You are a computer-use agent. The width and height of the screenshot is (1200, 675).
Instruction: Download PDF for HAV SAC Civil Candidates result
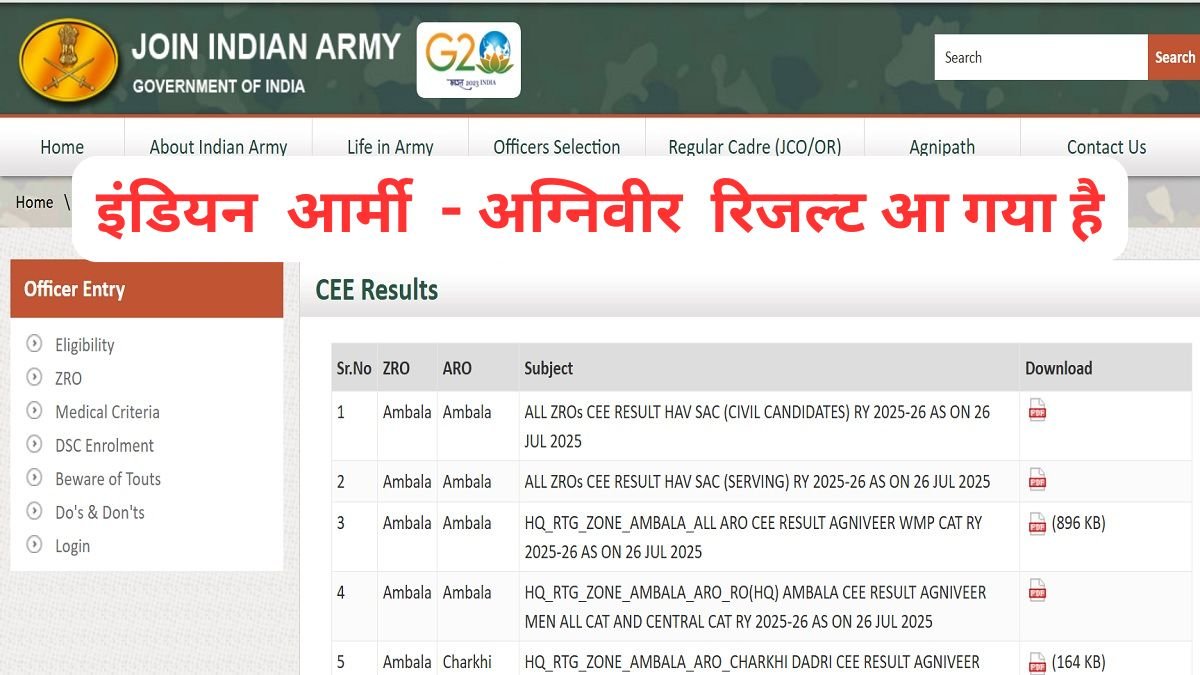click(x=1037, y=410)
